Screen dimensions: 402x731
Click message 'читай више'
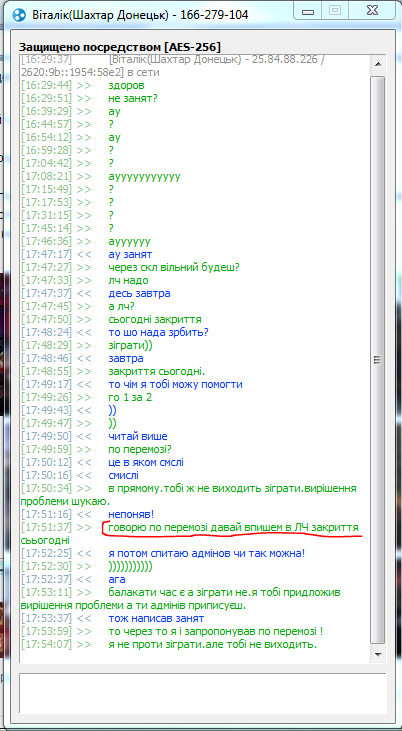[x=137, y=436]
